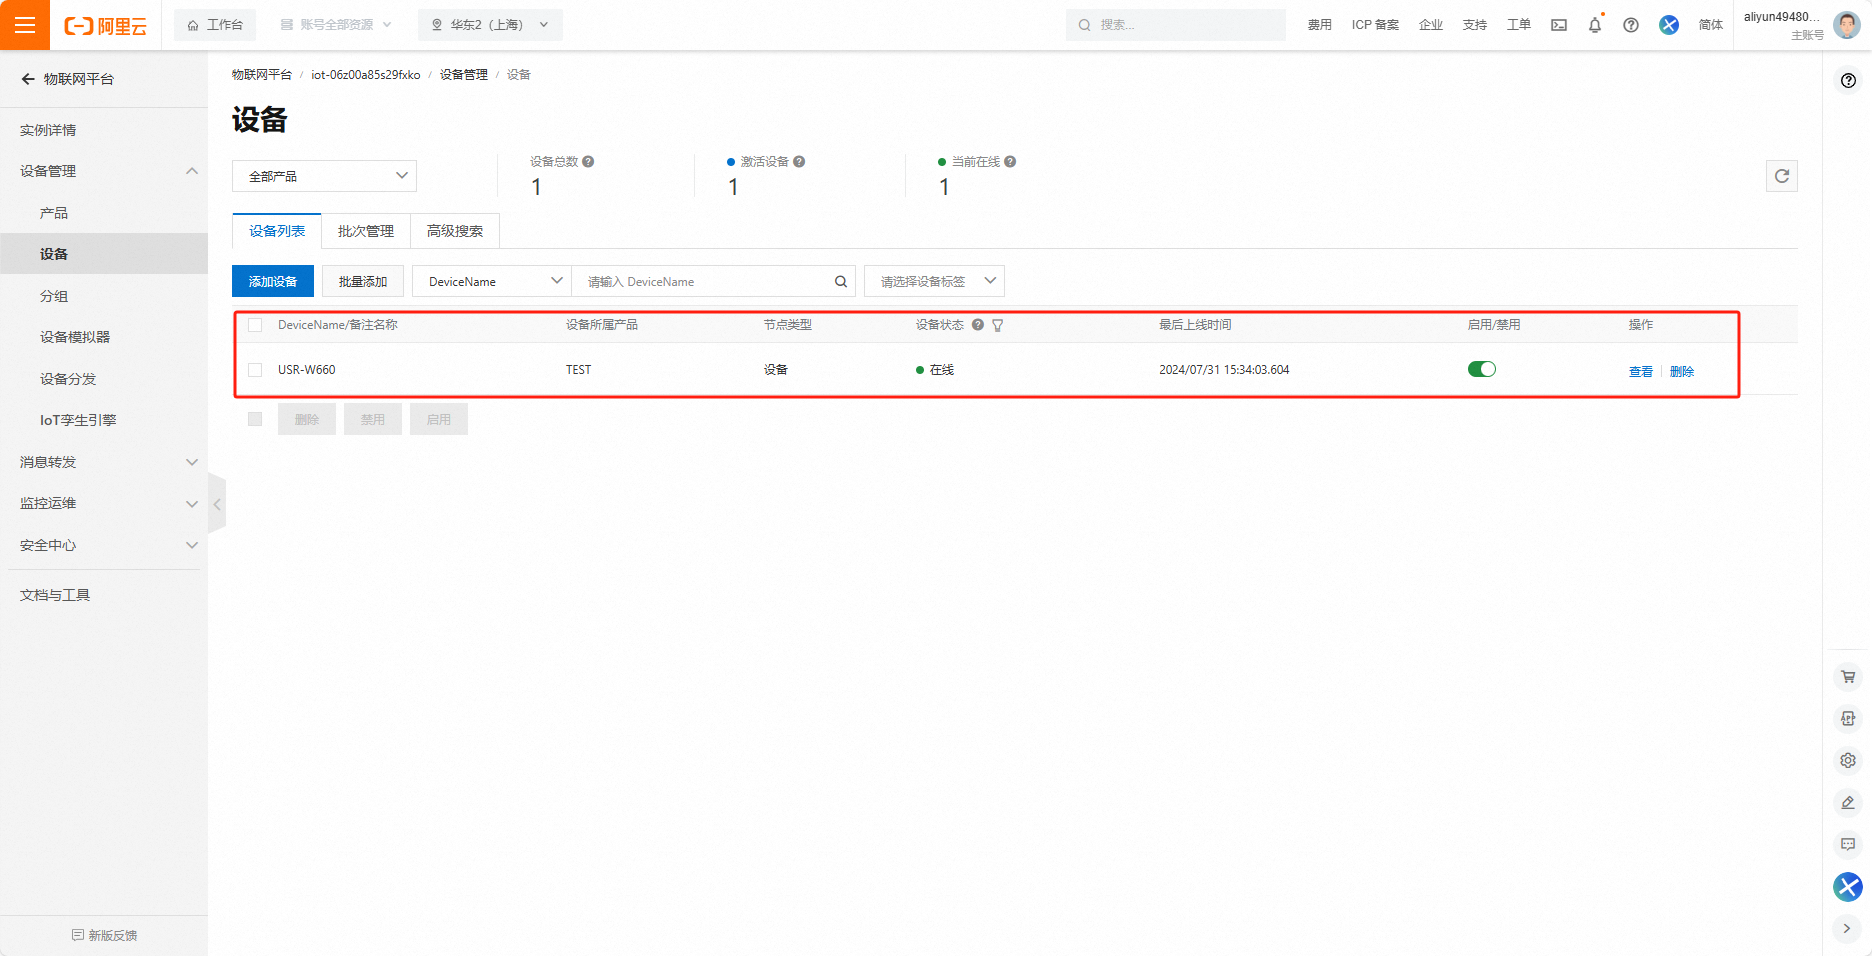Open the hamburger navigation menu
Screen dimensions: 1872x956
25,25
